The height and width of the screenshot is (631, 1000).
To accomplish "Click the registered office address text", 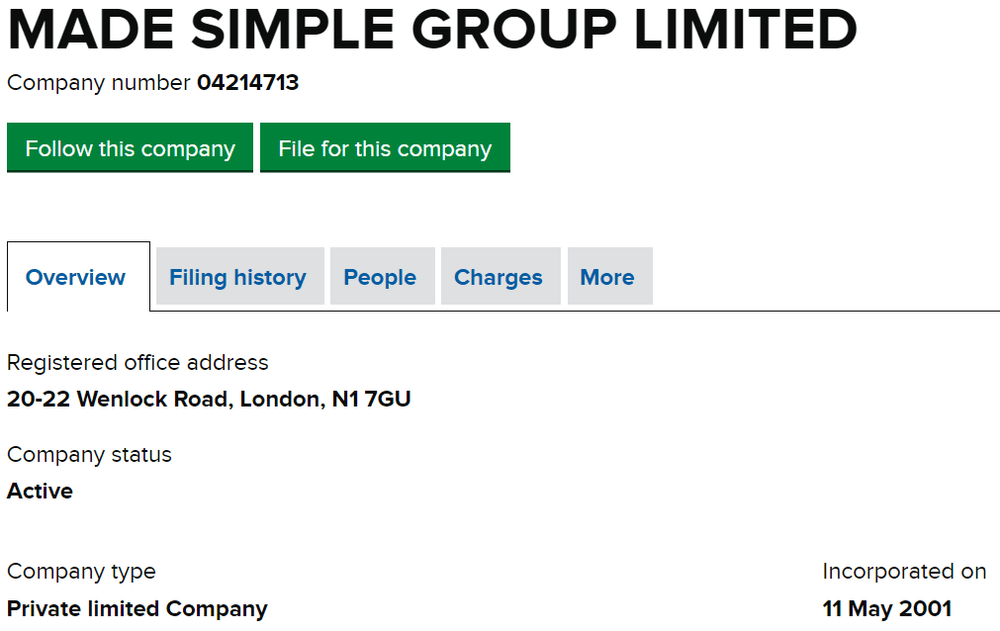I will (x=209, y=399).
